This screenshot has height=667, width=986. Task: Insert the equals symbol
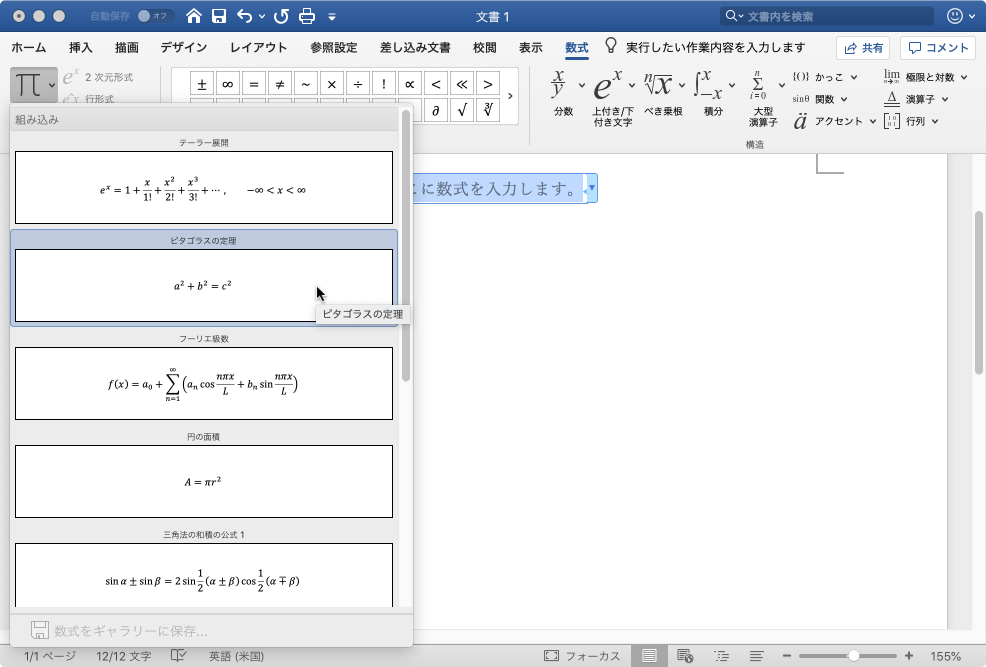coord(254,84)
